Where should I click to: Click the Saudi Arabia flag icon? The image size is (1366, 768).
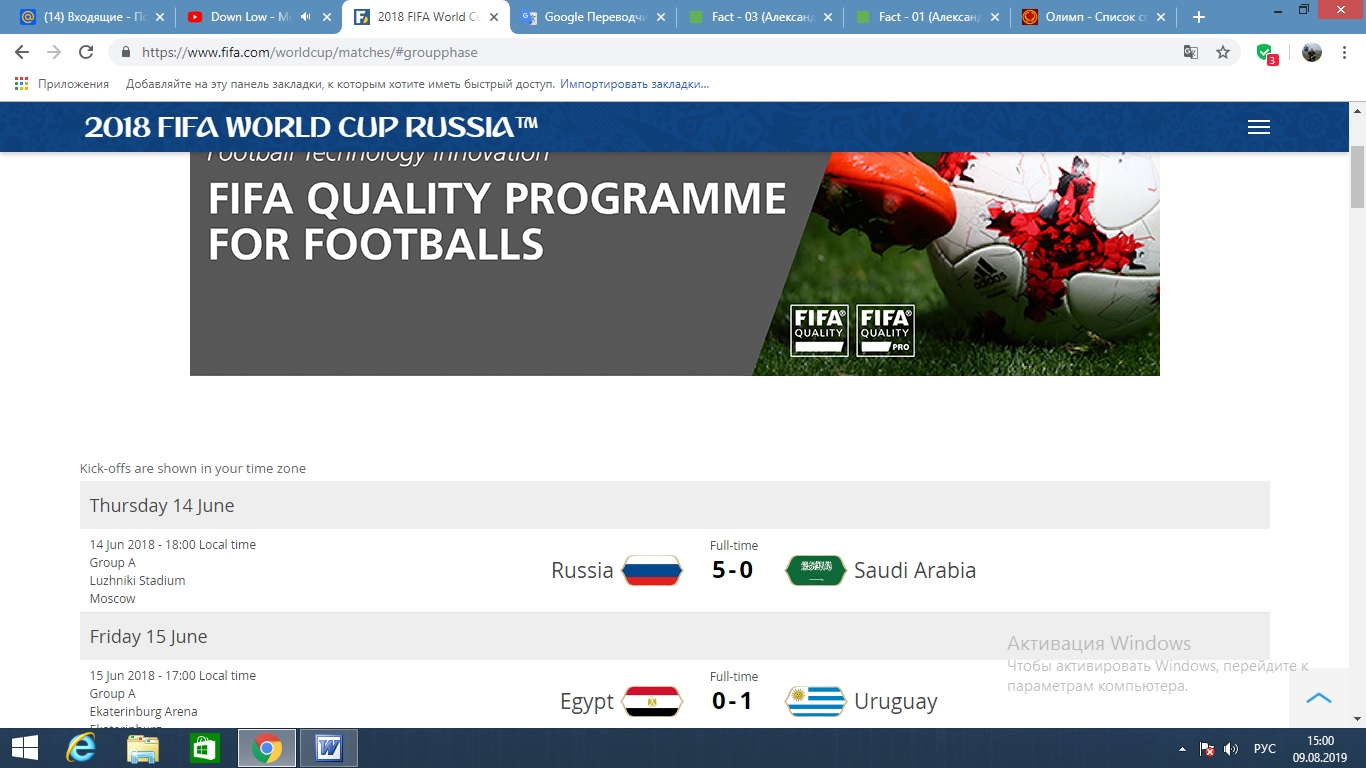[816, 571]
